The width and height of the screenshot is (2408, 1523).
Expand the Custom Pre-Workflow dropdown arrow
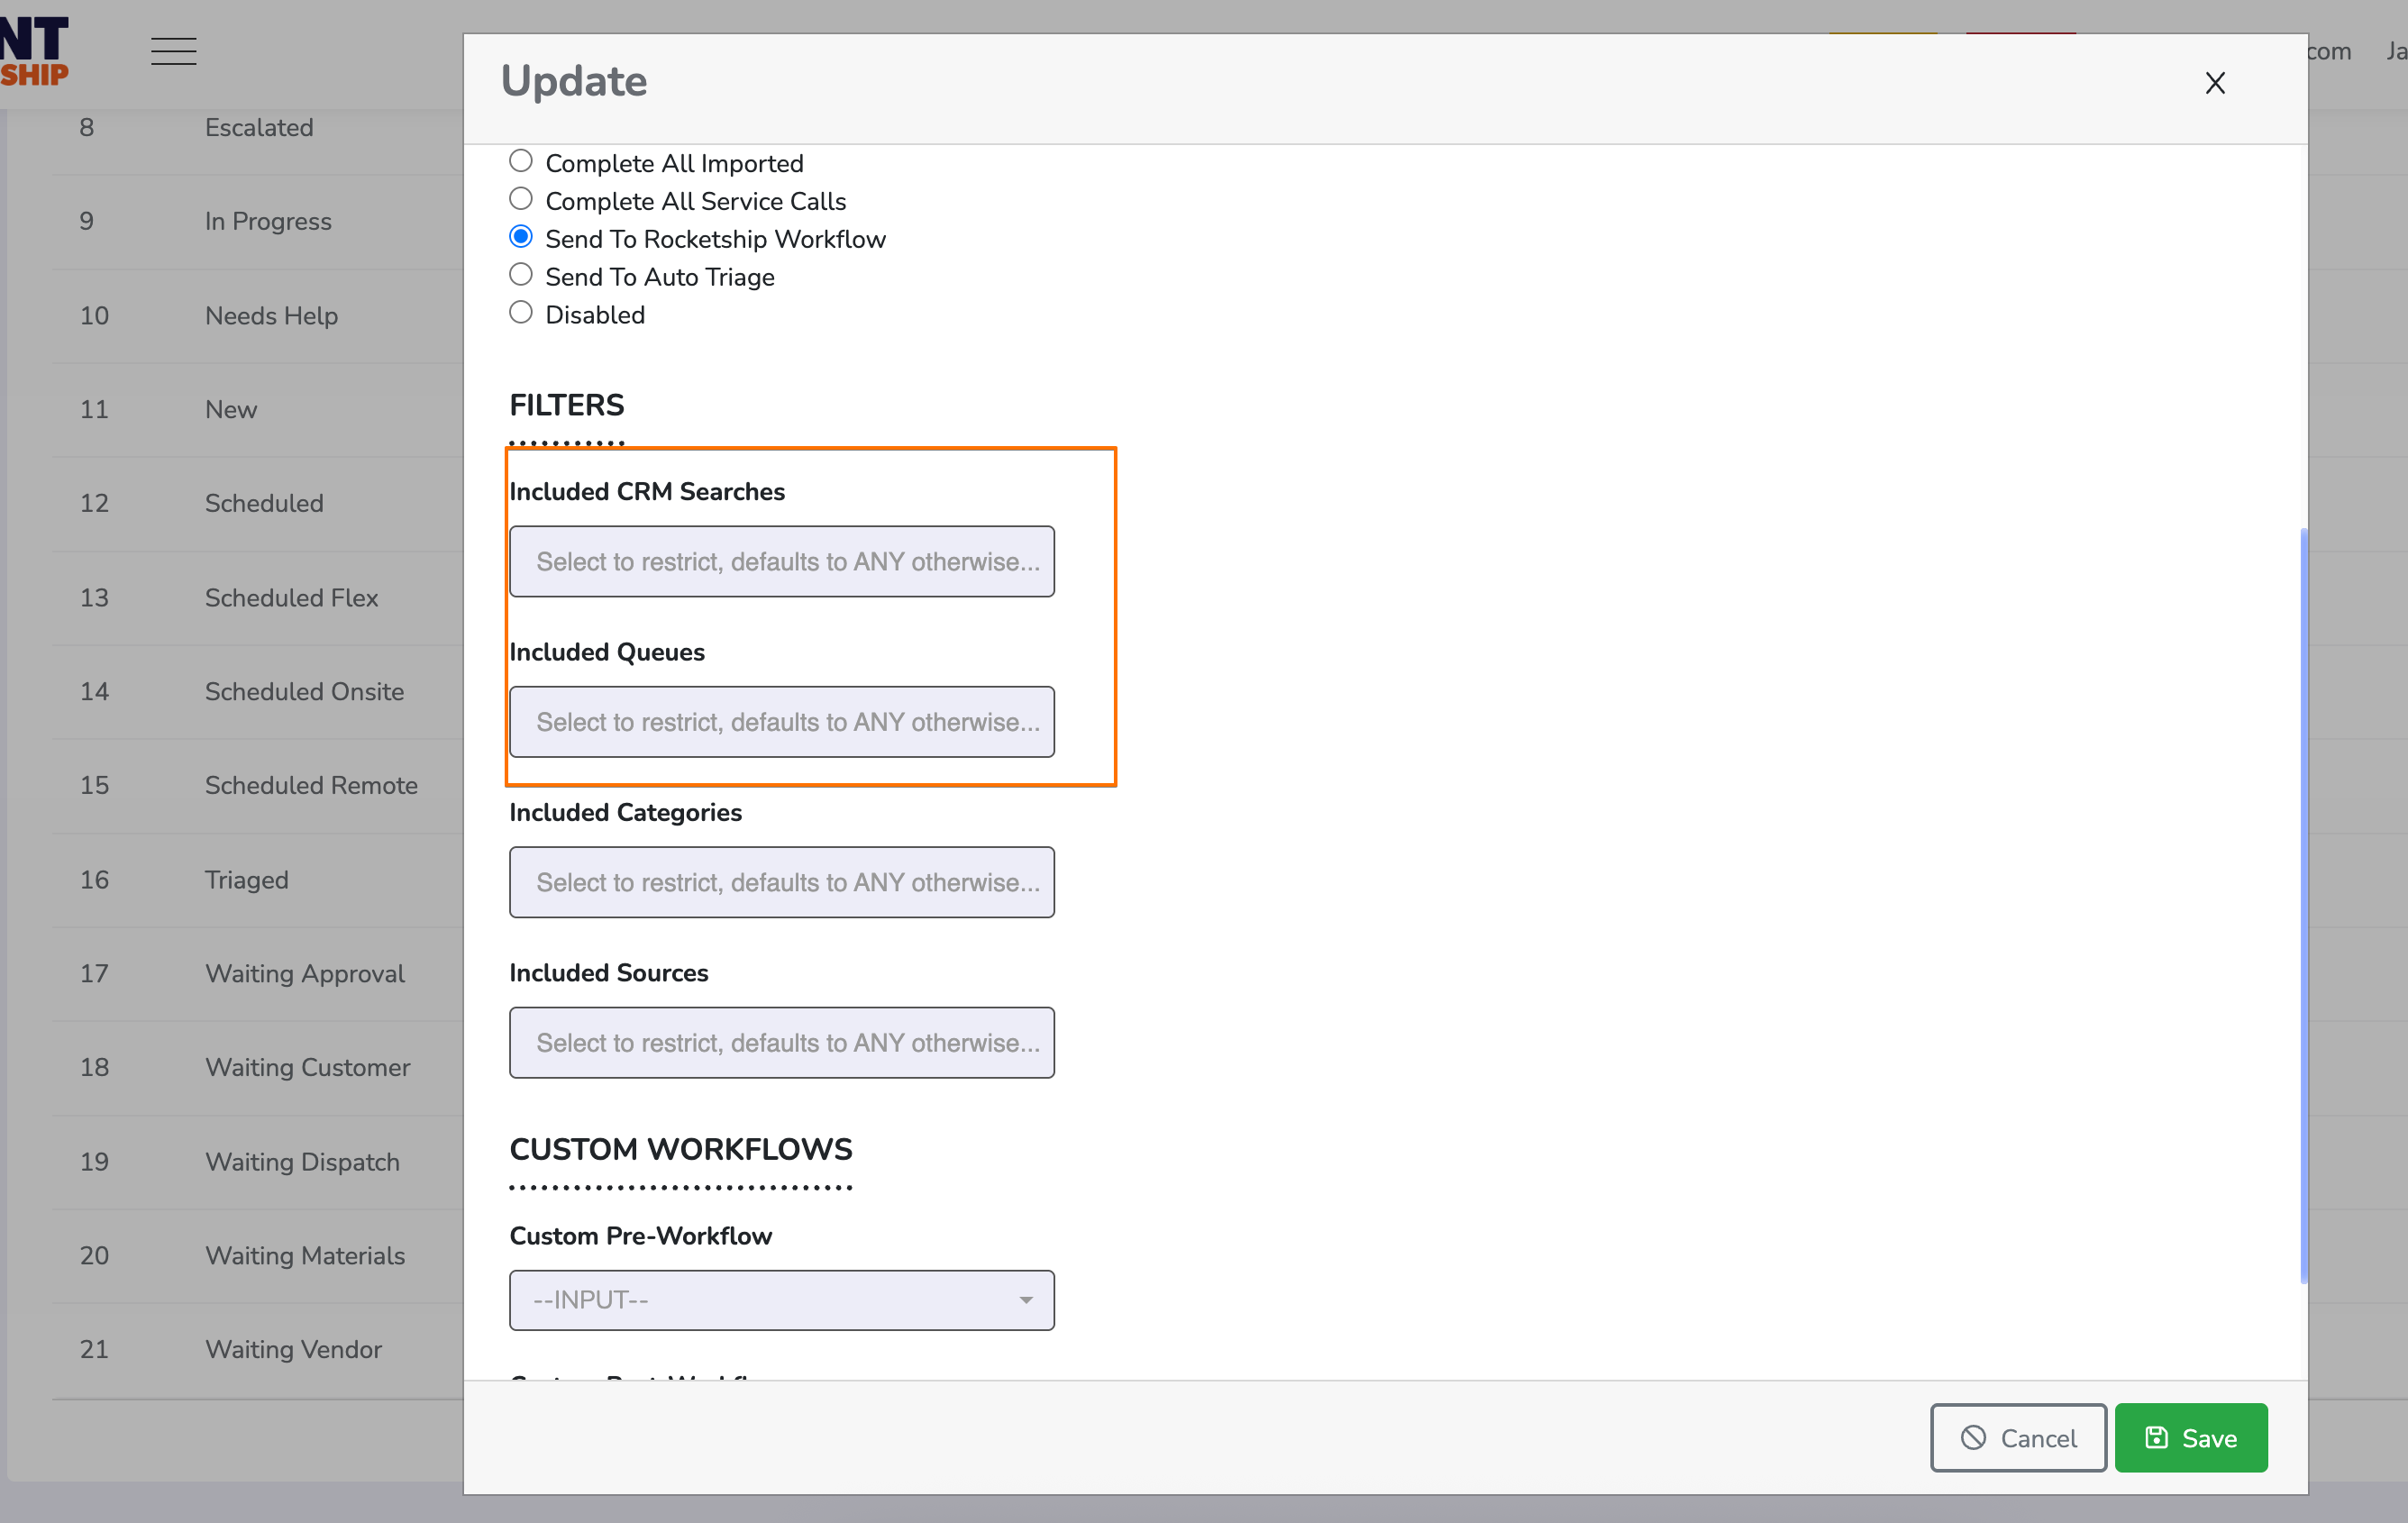coord(1025,1300)
